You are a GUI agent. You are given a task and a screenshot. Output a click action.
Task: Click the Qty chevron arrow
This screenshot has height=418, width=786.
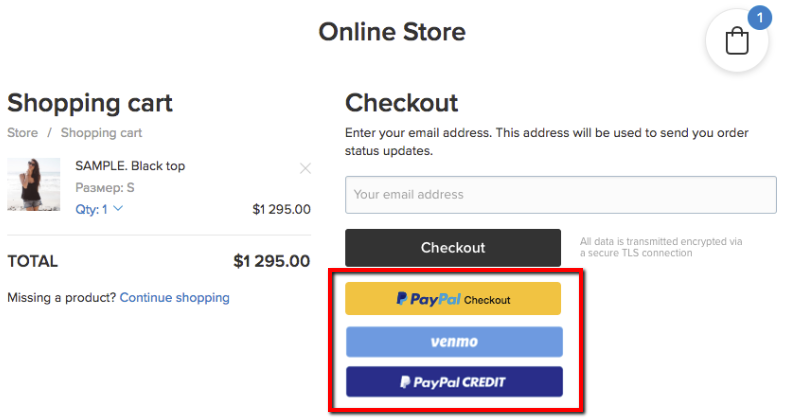tap(118, 208)
